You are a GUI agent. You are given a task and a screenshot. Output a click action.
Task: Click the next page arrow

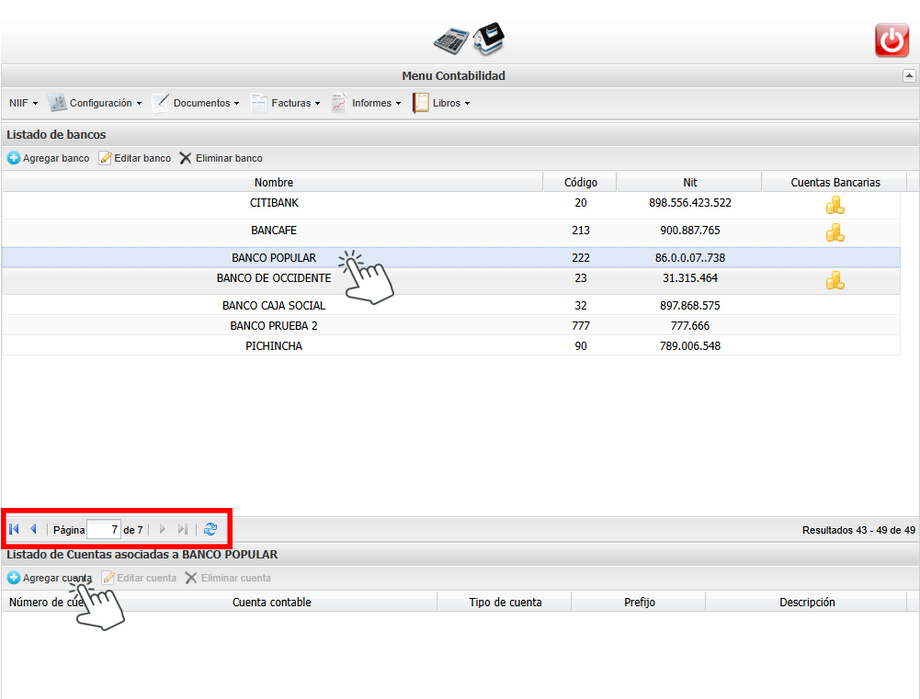[x=163, y=529]
